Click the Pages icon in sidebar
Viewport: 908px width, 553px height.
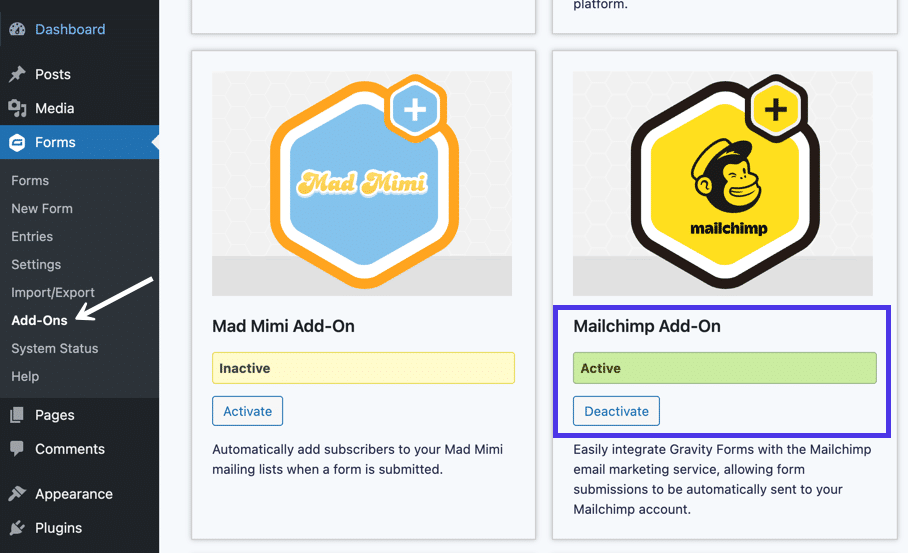17,415
